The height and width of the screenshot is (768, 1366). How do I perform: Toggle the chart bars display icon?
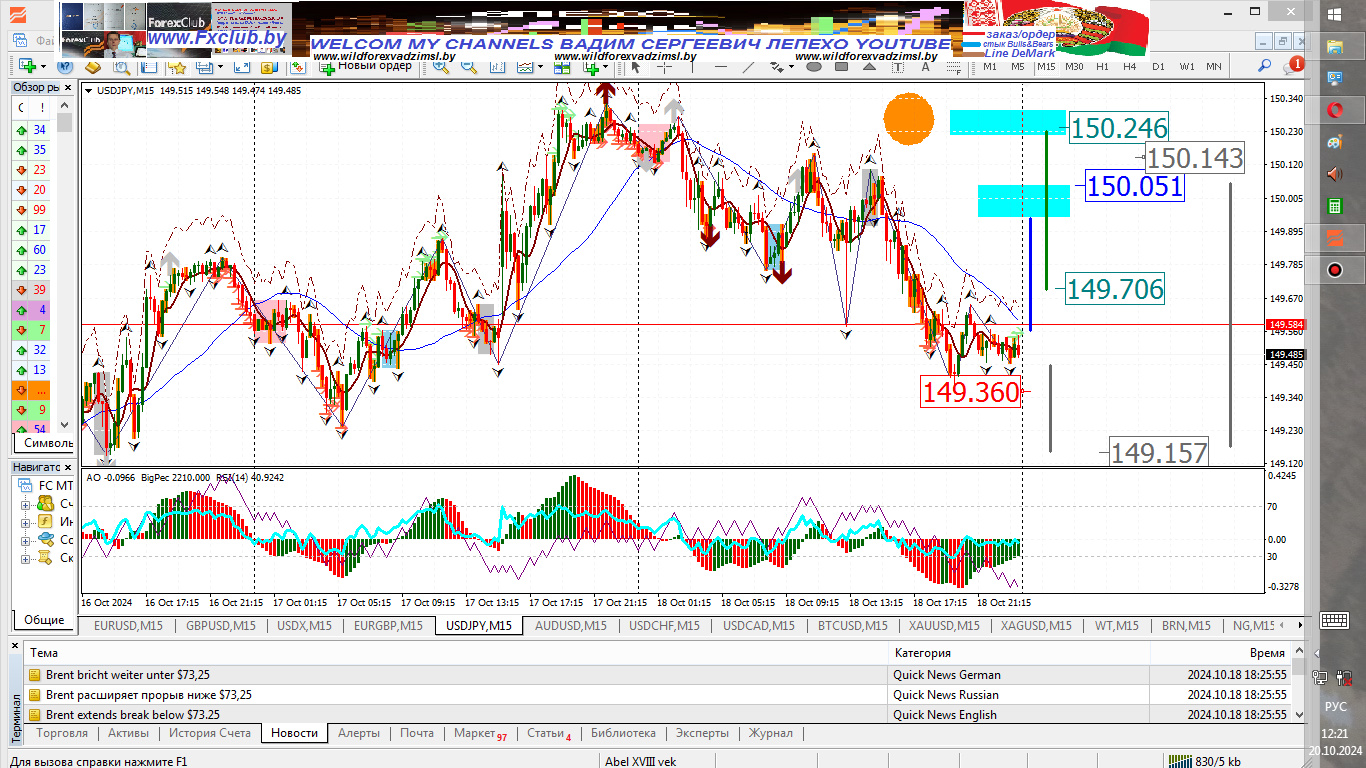[497, 67]
